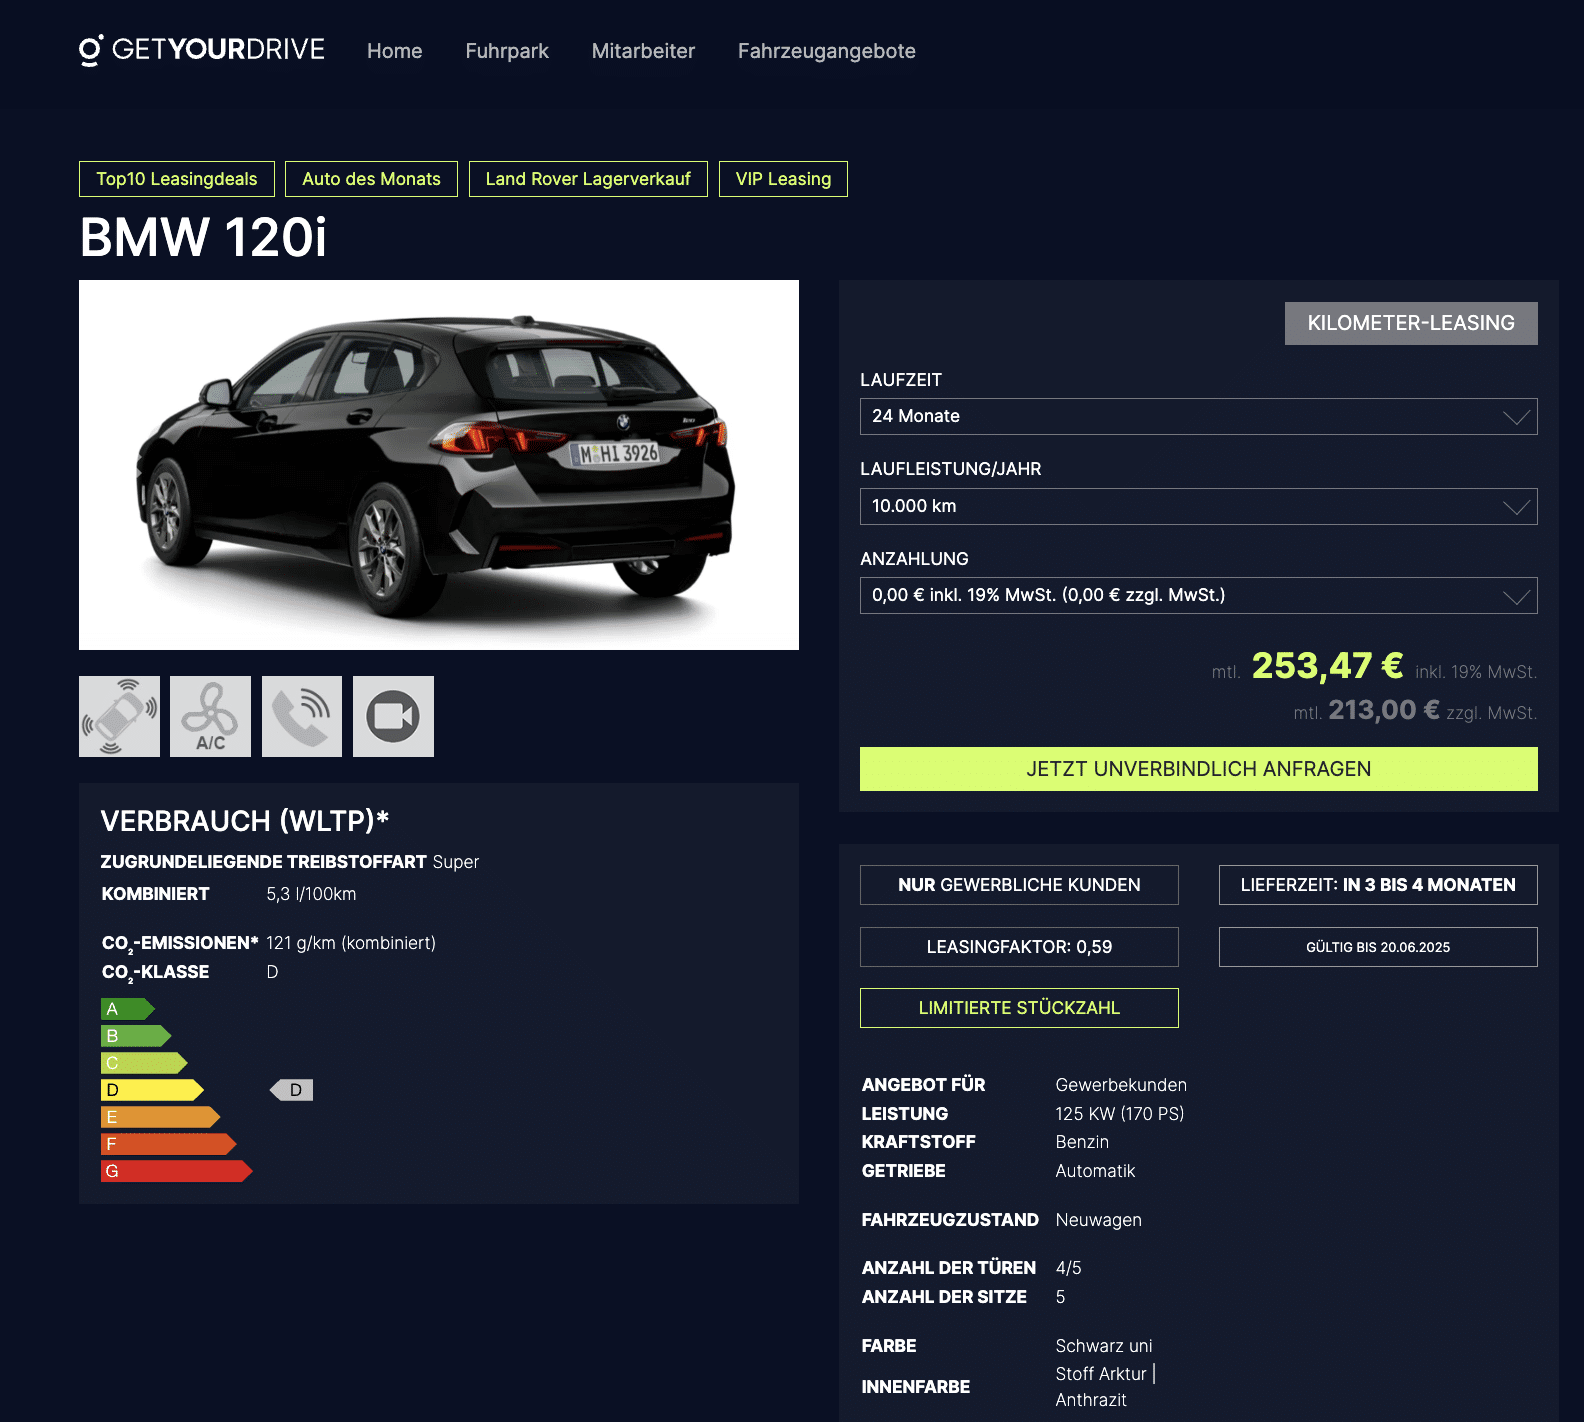Click the green CO2 class B bar

(136, 1036)
